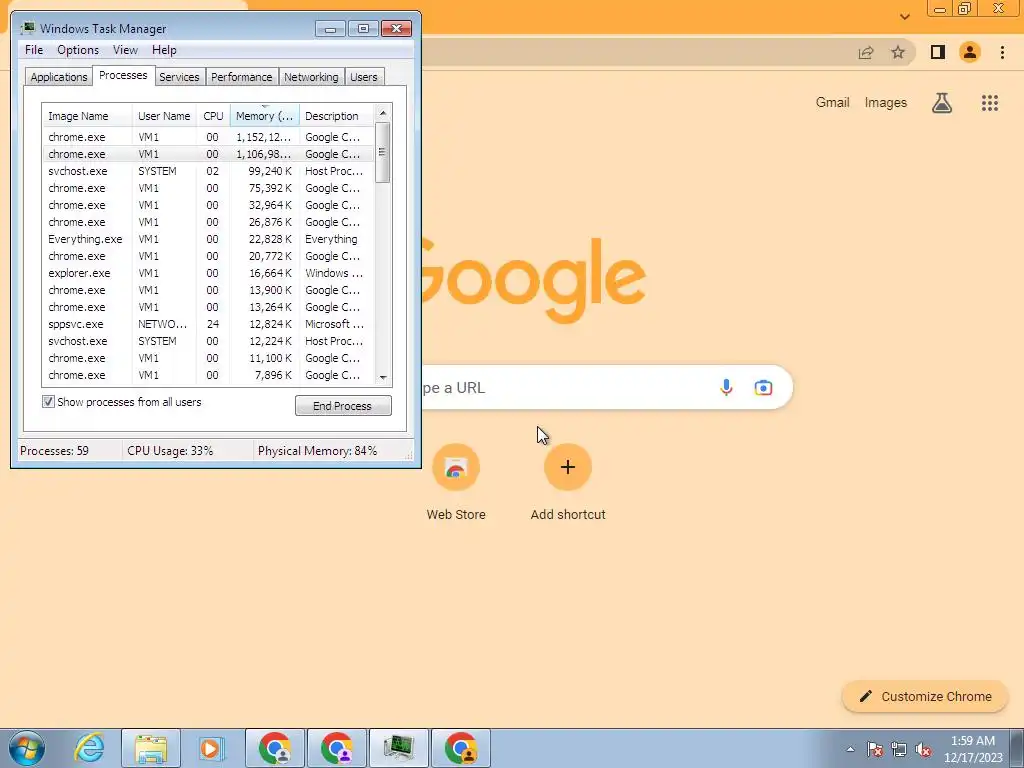The image size is (1024, 768).
Task: Sort by Image Name column header
Action: 87,116
